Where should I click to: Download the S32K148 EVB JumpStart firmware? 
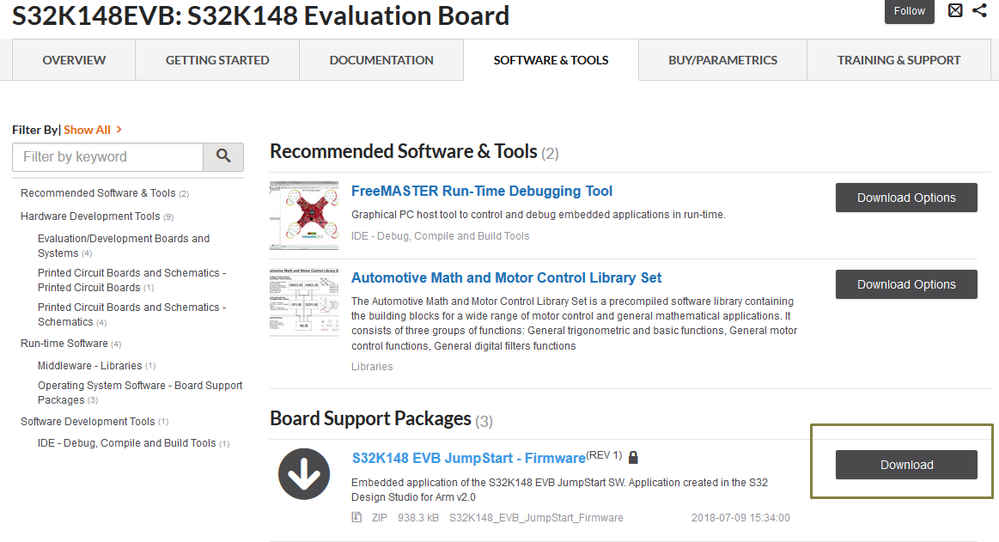coord(906,465)
